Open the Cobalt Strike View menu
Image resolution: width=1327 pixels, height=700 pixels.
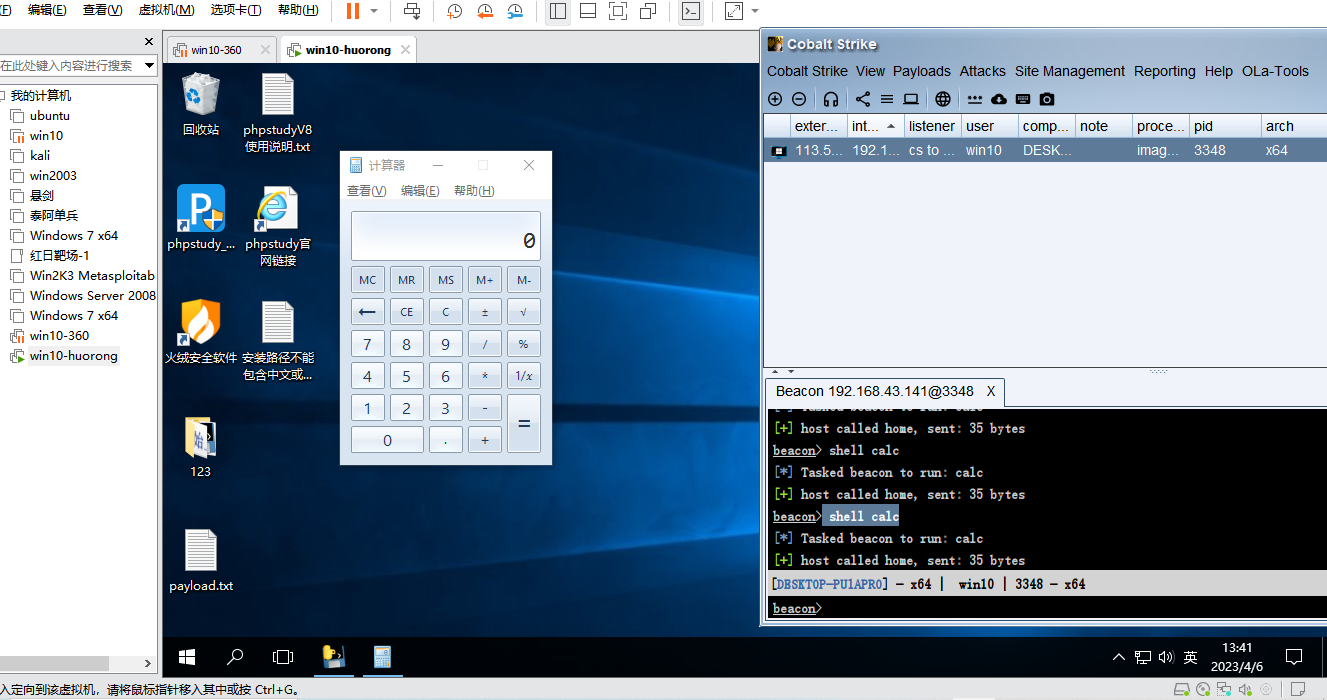coord(870,71)
